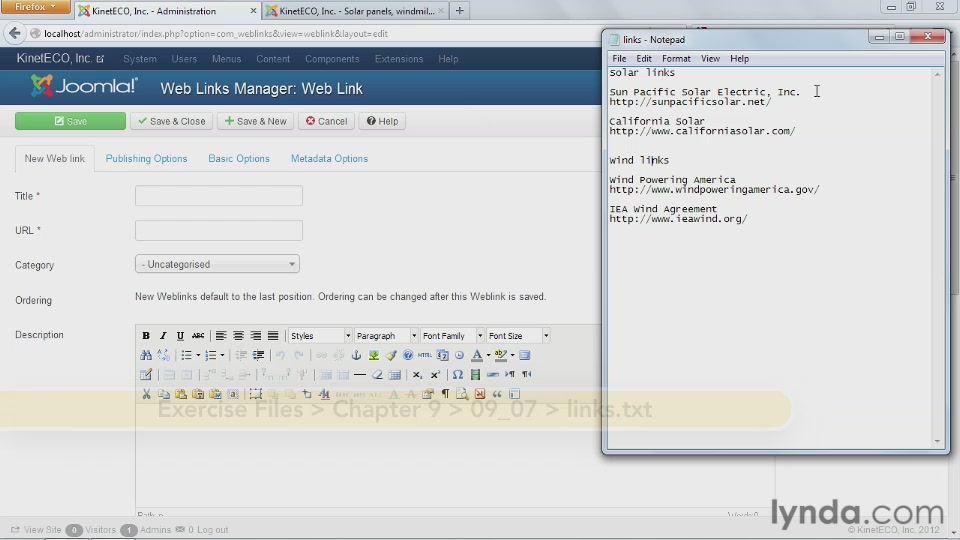Open a new Firefox tab
This screenshot has height=540, width=960.
coord(459,10)
